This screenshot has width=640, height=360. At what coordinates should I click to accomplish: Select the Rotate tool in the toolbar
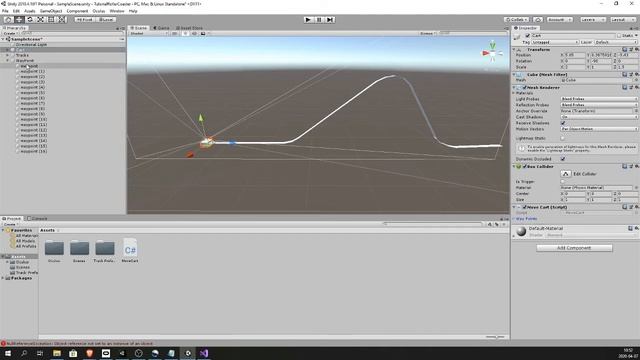pyautogui.click(x=30, y=19)
